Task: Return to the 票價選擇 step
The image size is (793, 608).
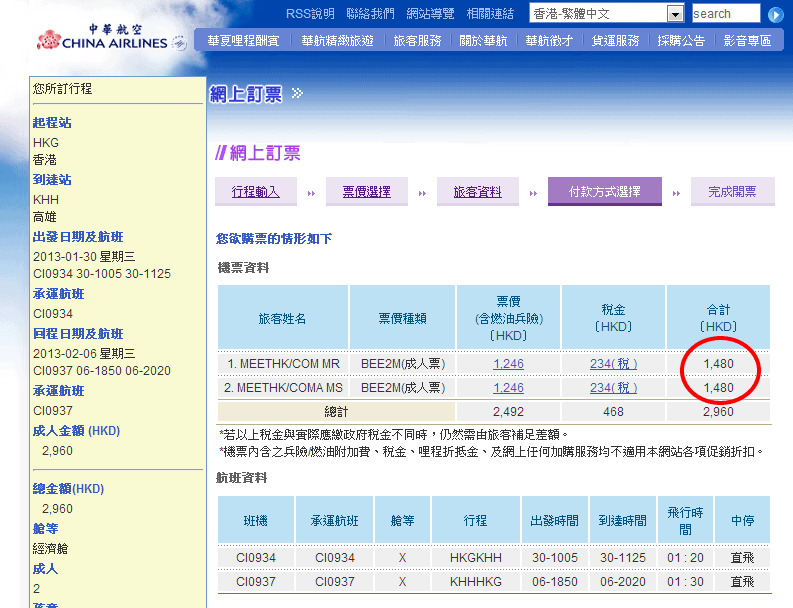Action: (366, 192)
